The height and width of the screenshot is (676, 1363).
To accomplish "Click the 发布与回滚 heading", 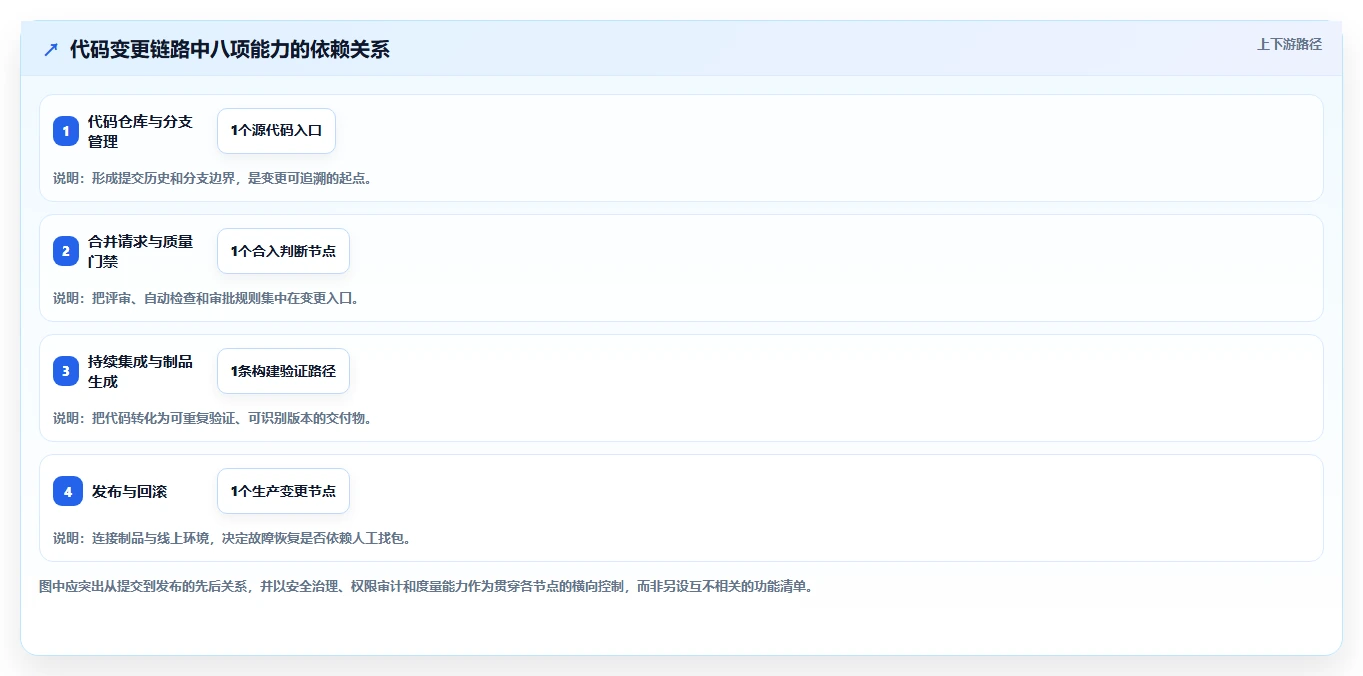I will [129, 491].
